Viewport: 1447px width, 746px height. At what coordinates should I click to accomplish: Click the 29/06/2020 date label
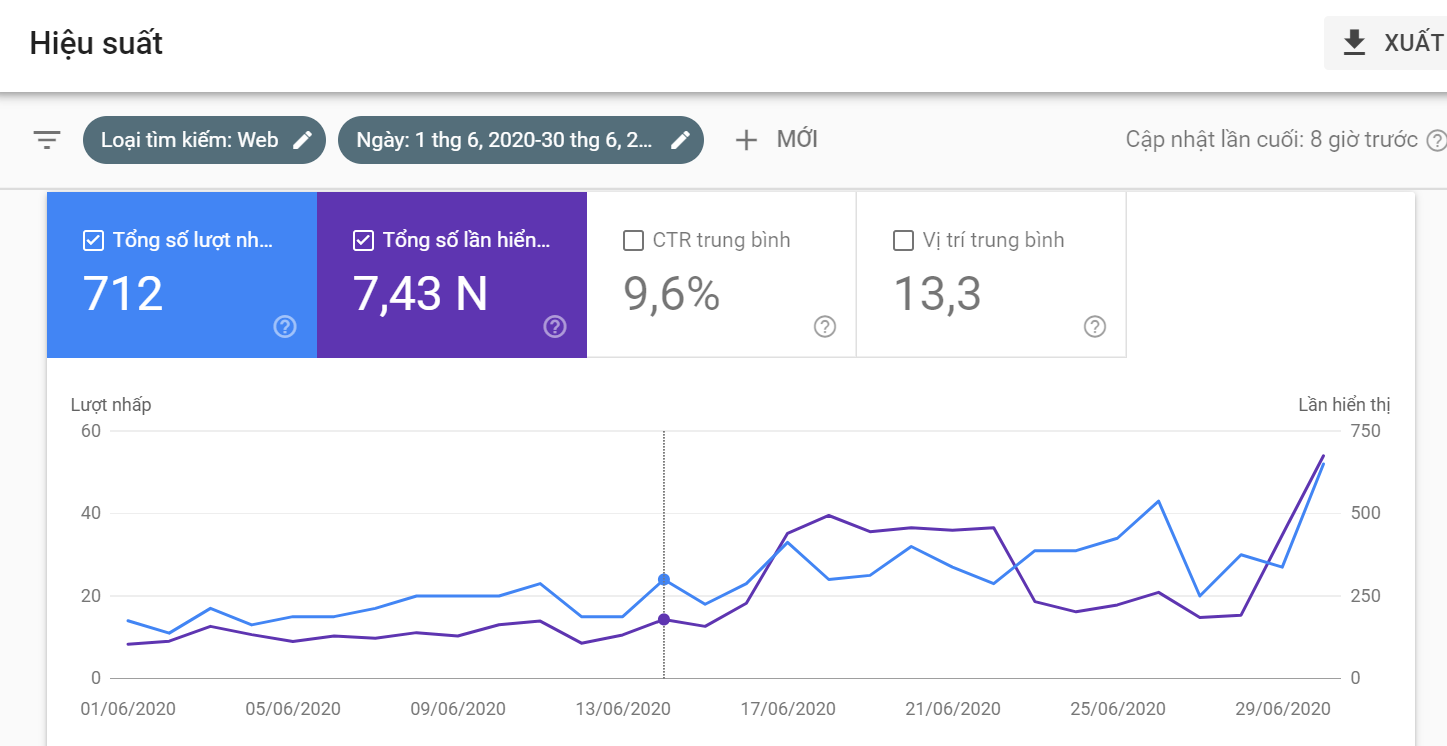click(x=1283, y=709)
